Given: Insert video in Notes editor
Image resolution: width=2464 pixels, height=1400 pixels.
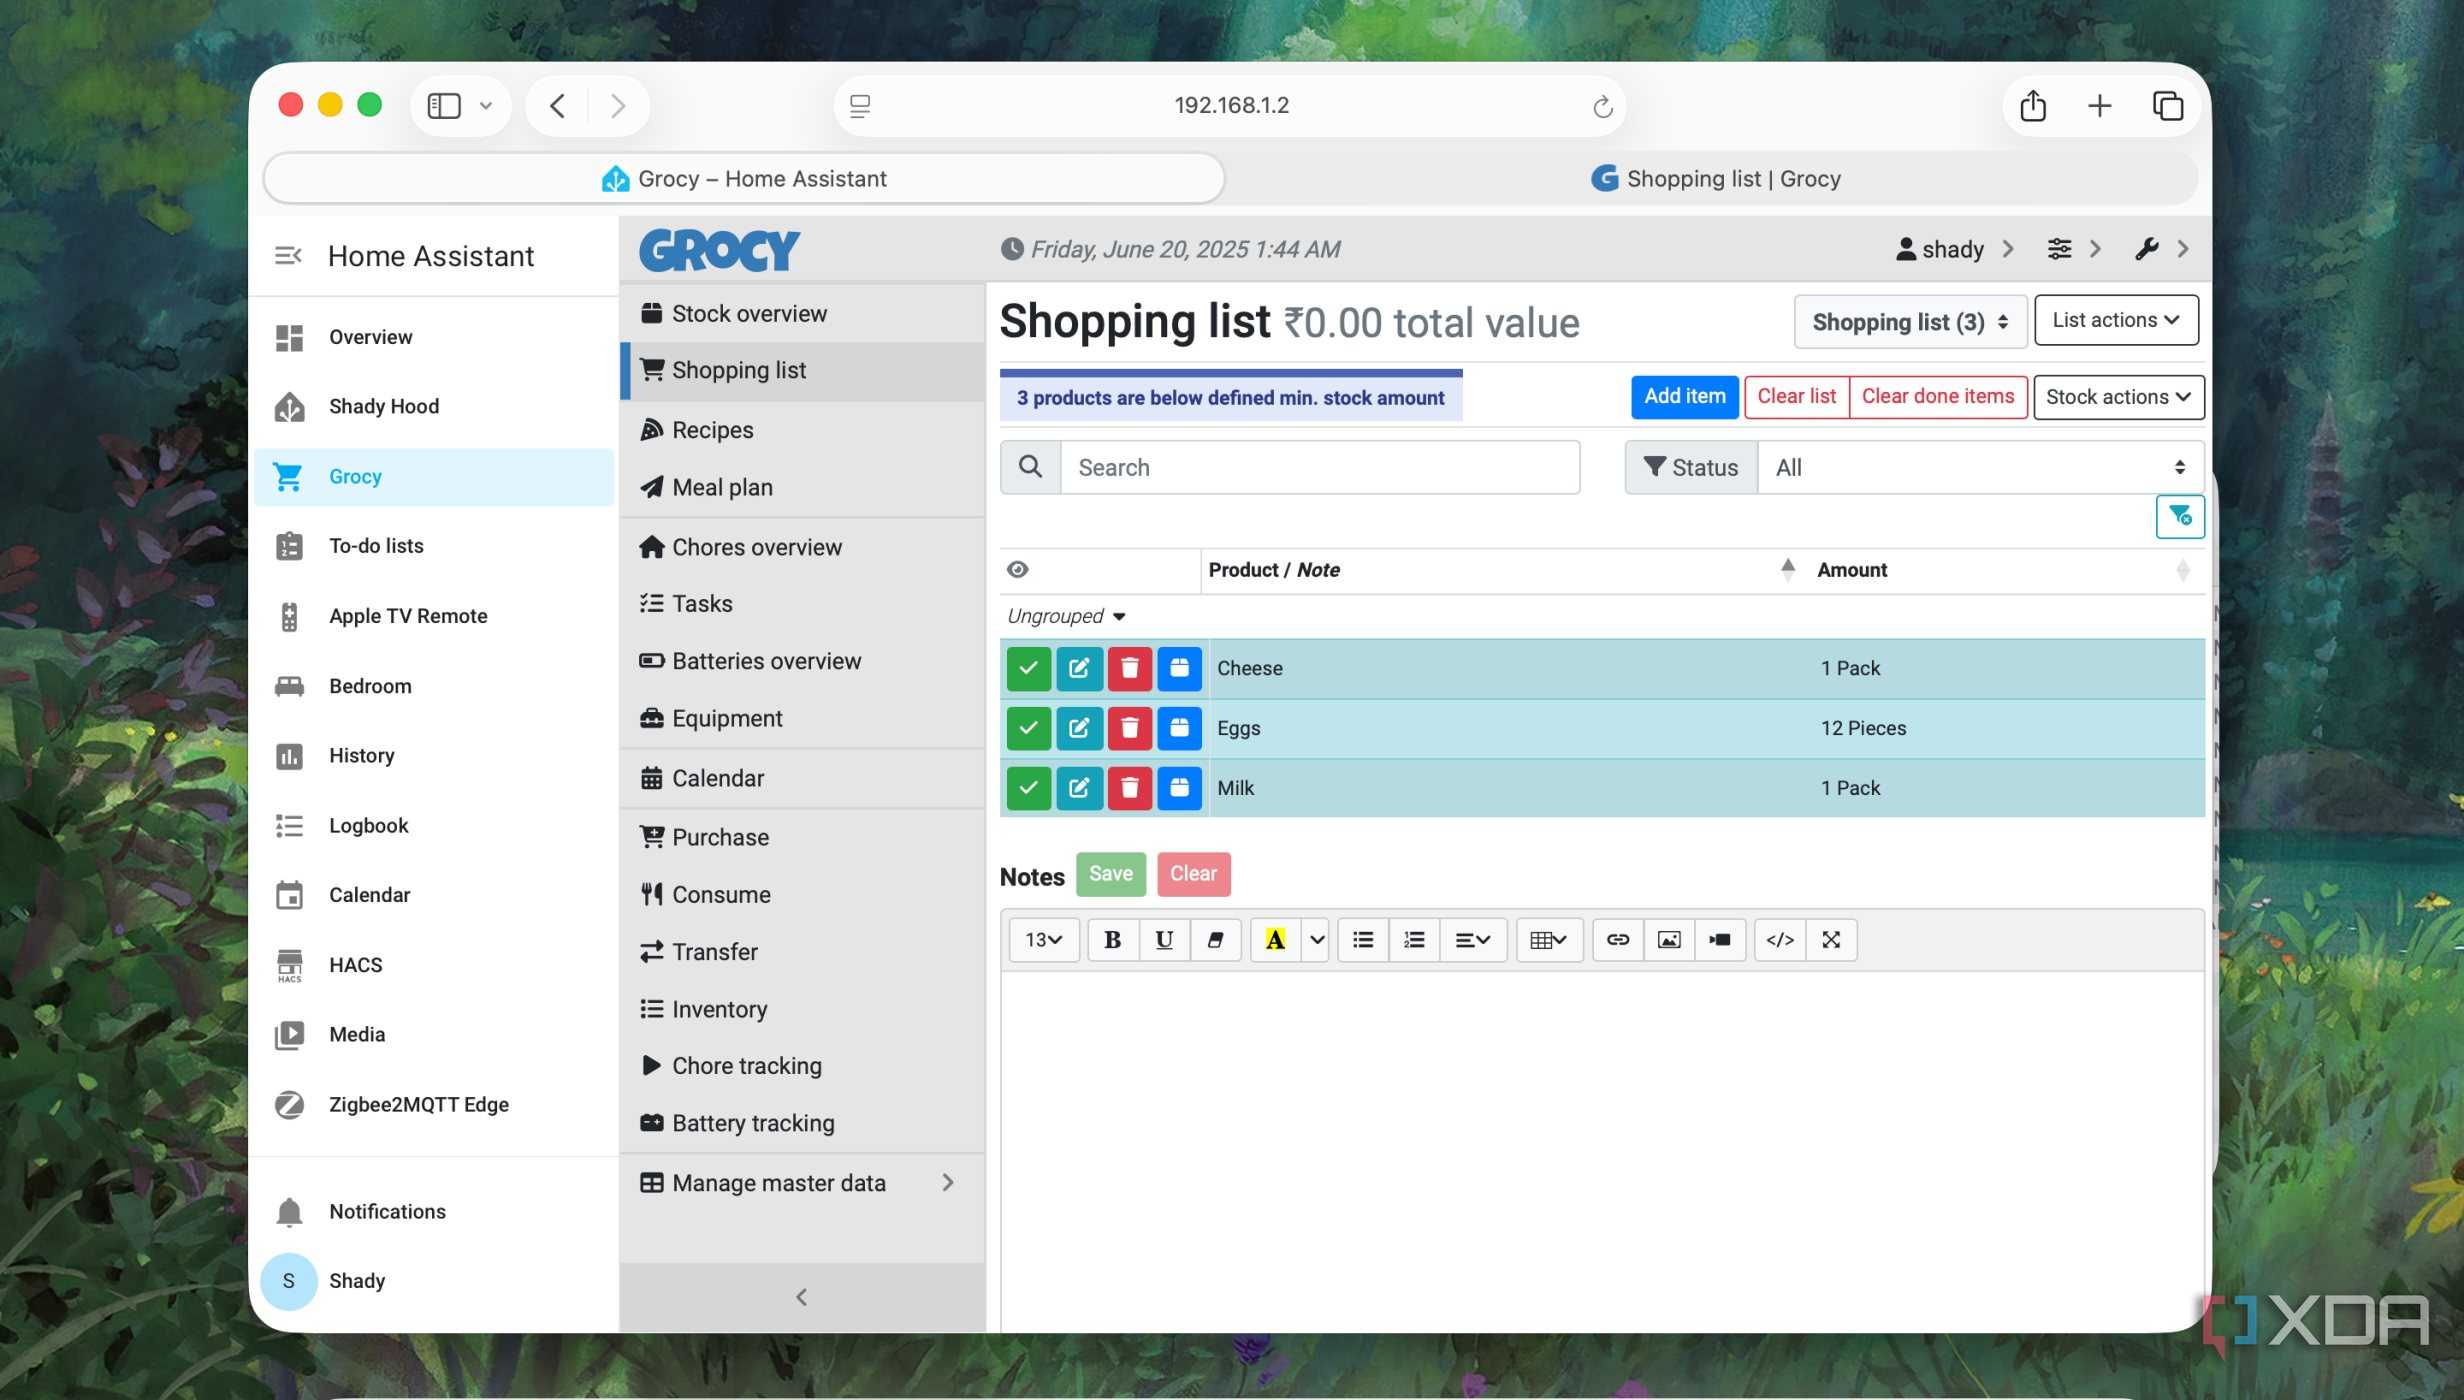Looking at the screenshot, I should click(1720, 940).
